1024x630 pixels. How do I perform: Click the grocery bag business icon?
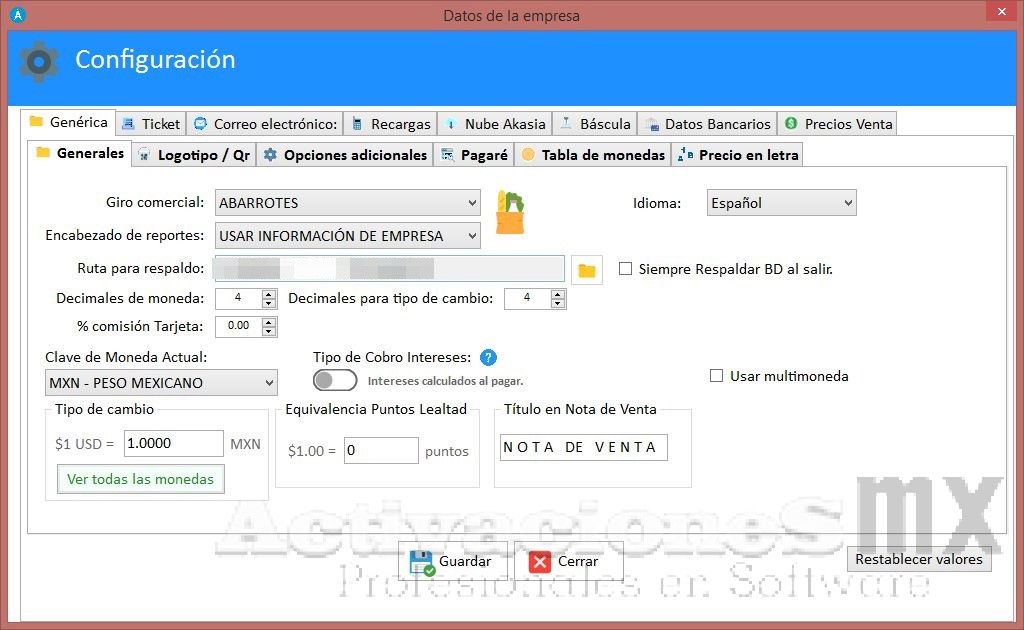pyautogui.click(x=510, y=212)
